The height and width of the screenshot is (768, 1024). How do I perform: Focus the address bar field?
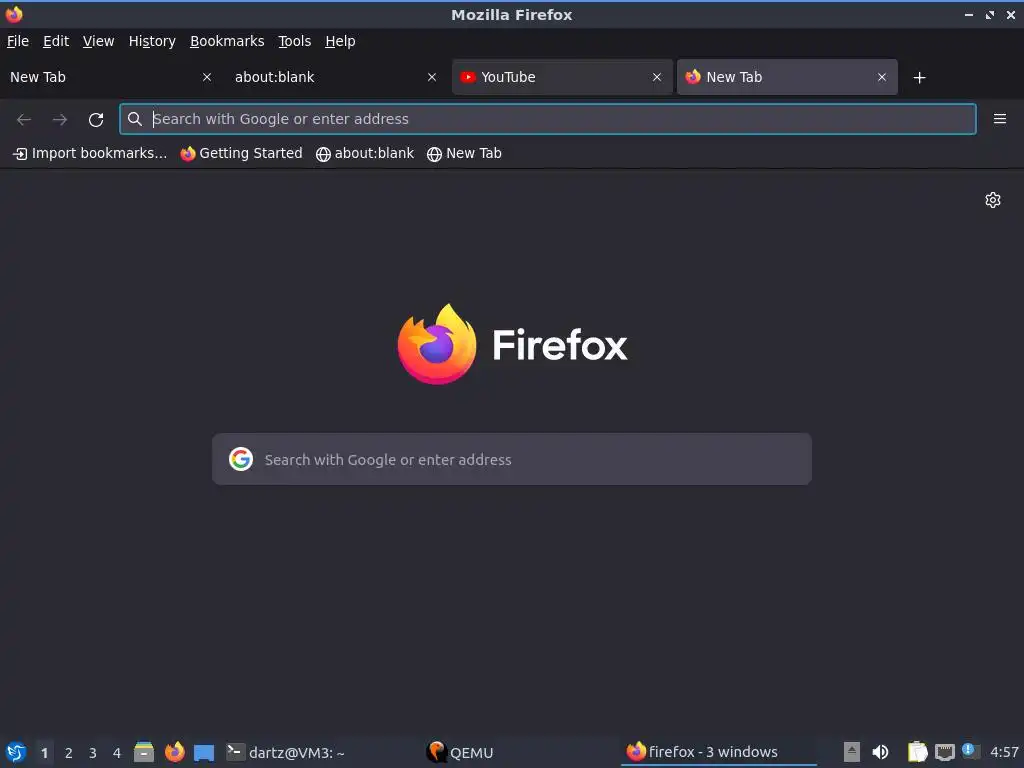547,119
